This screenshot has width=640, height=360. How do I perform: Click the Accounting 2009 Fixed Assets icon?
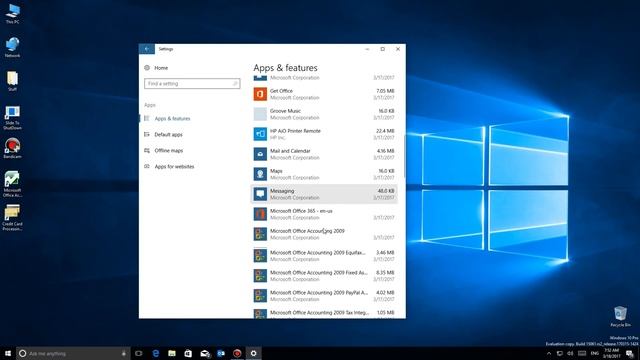click(260, 276)
